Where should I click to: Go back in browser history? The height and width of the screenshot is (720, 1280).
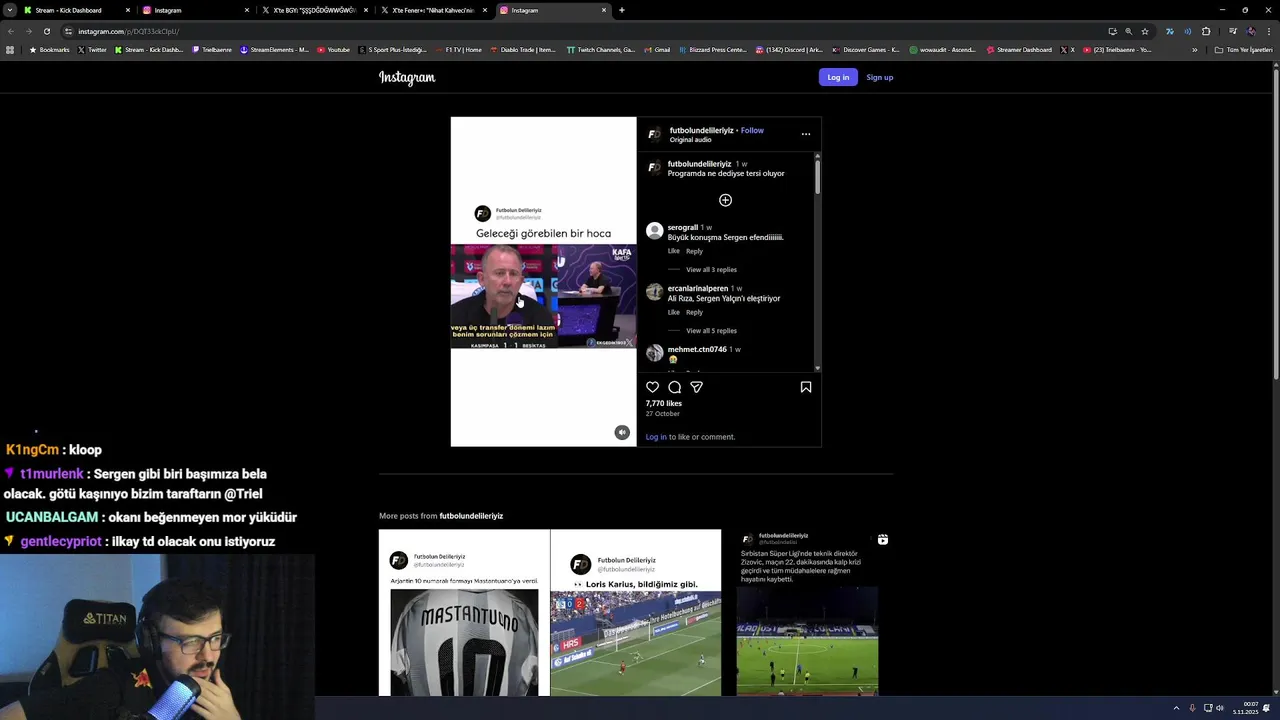click(10, 31)
